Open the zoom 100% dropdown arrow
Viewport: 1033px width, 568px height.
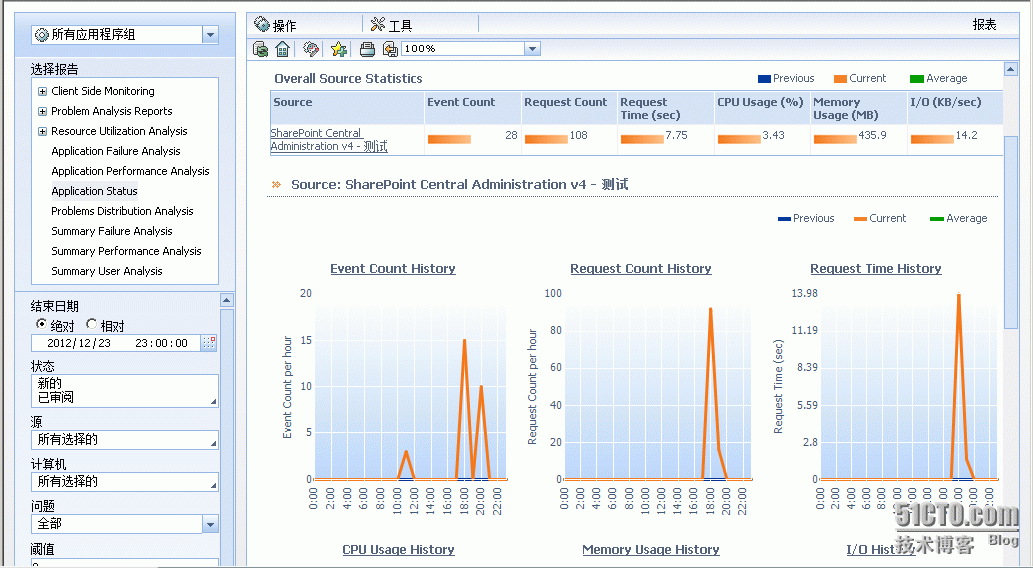[532, 49]
